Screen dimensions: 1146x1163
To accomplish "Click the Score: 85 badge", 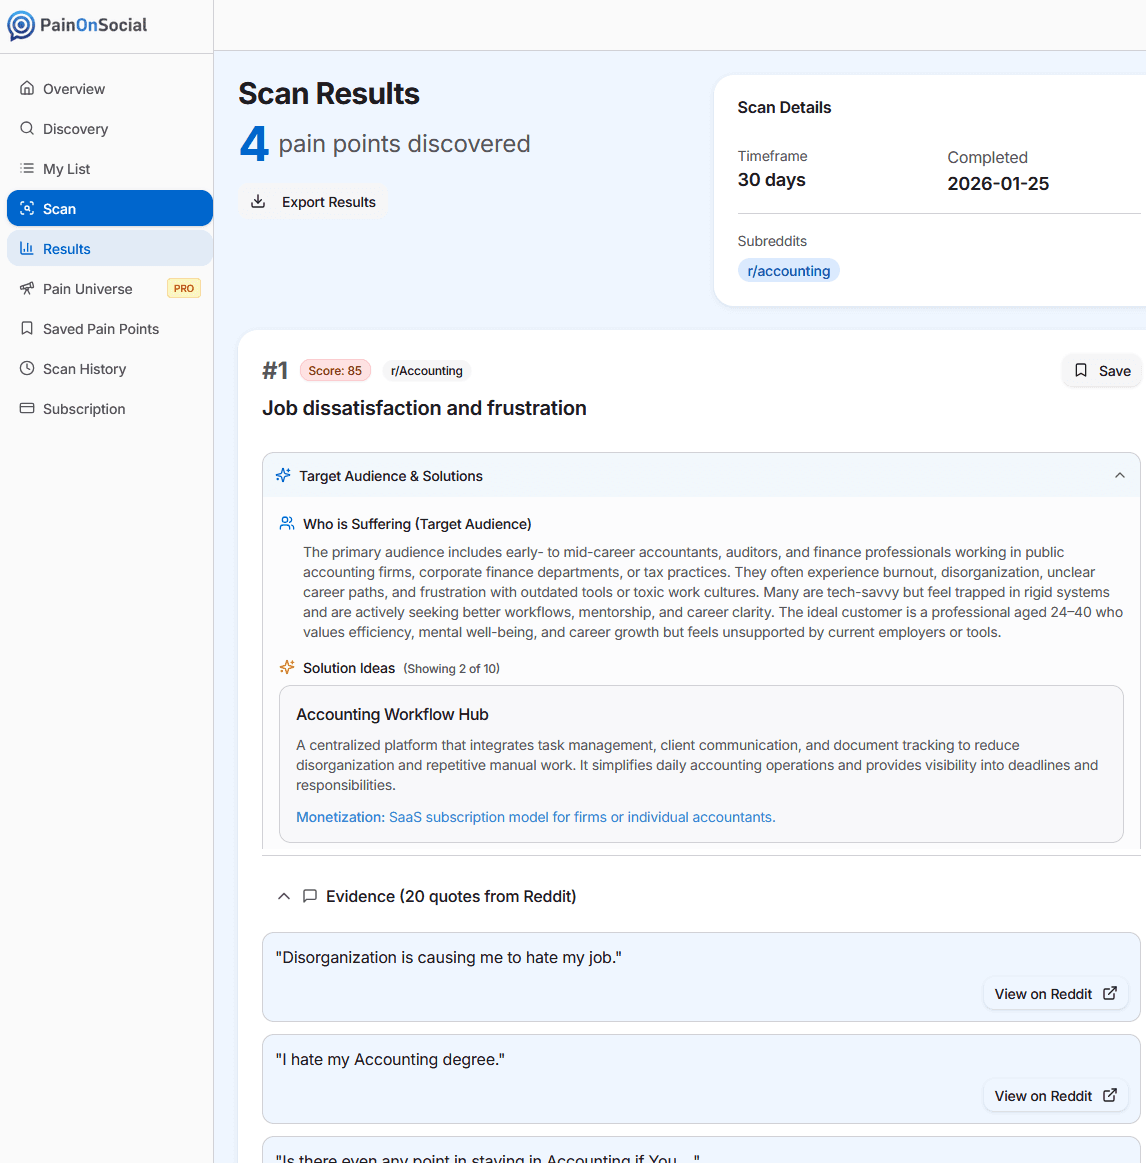I will point(335,370).
